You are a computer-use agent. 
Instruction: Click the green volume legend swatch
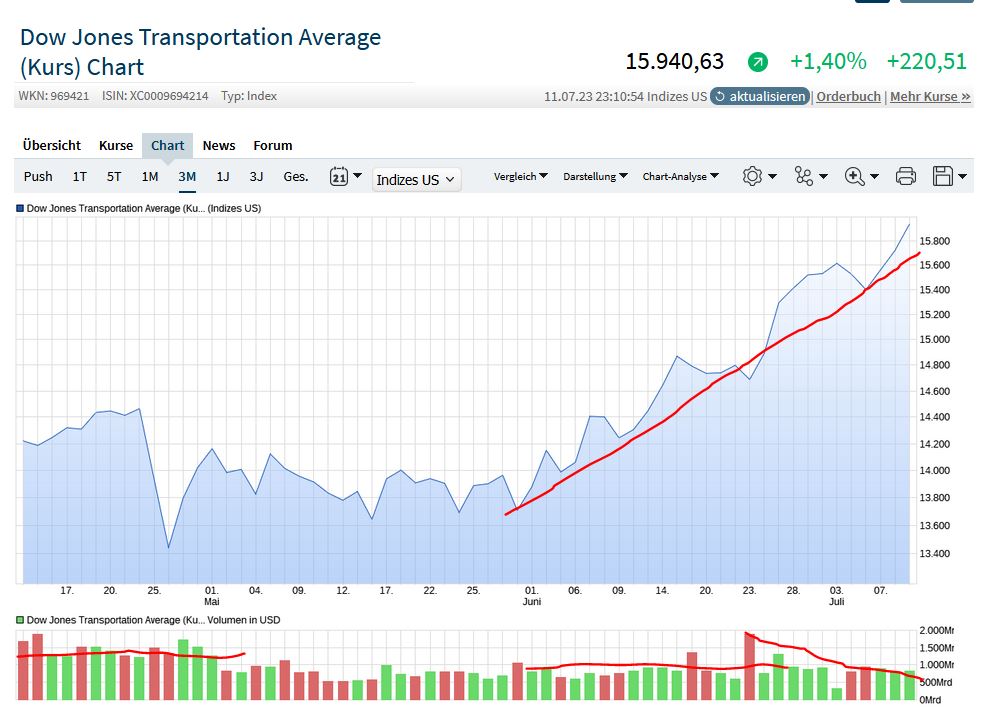[x=20, y=620]
